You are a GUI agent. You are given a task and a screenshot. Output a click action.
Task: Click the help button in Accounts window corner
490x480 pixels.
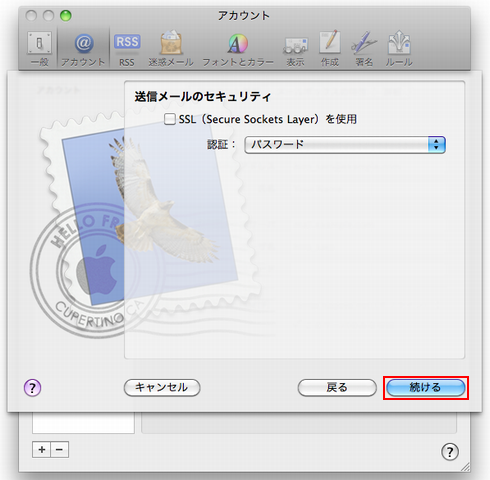[x=450, y=452]
